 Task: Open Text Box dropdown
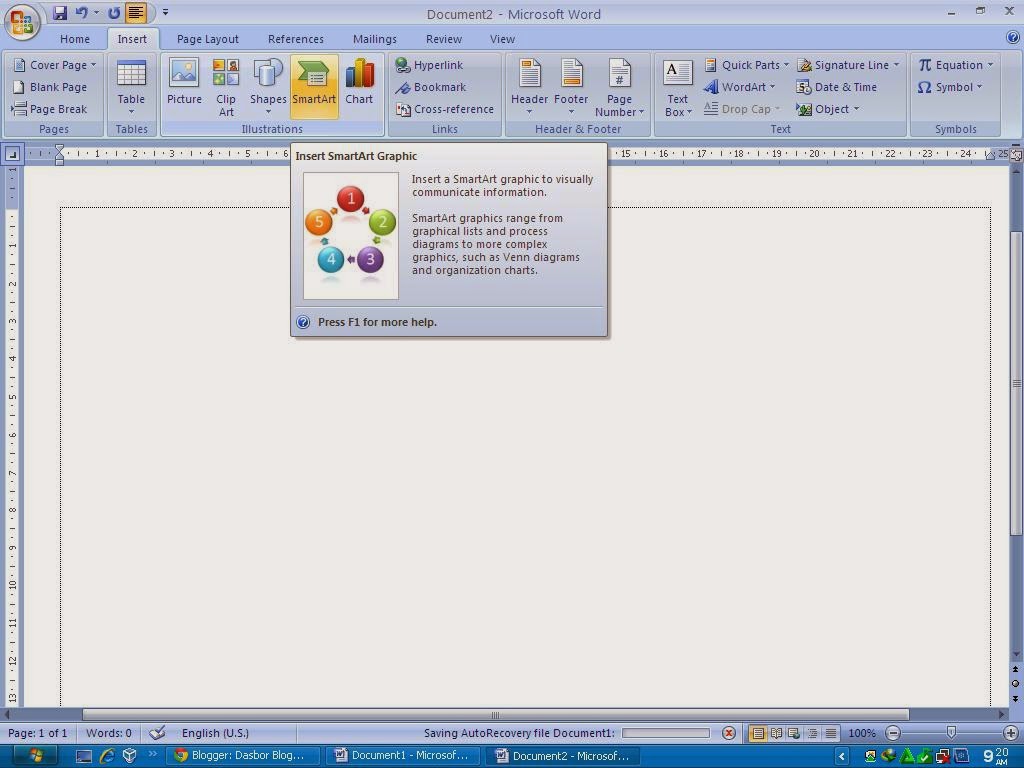coord(677,88)
